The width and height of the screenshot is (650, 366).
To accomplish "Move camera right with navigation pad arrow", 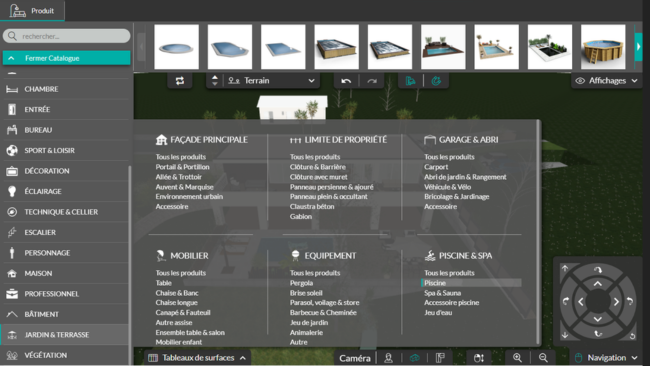I will (x=616, y=302).
